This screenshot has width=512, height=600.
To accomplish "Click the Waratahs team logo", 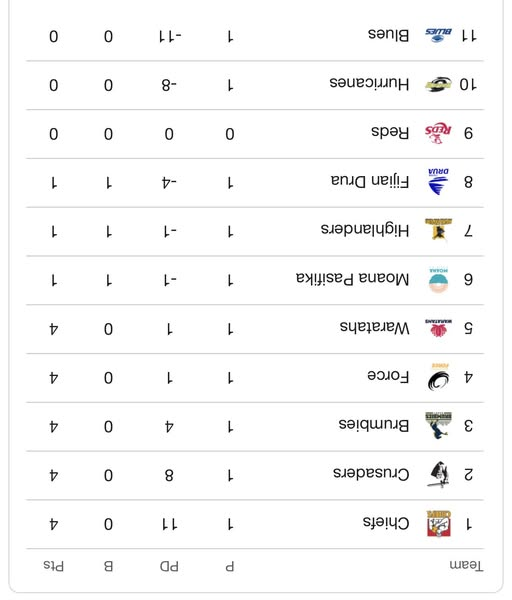I will click(x=439, y=328).
